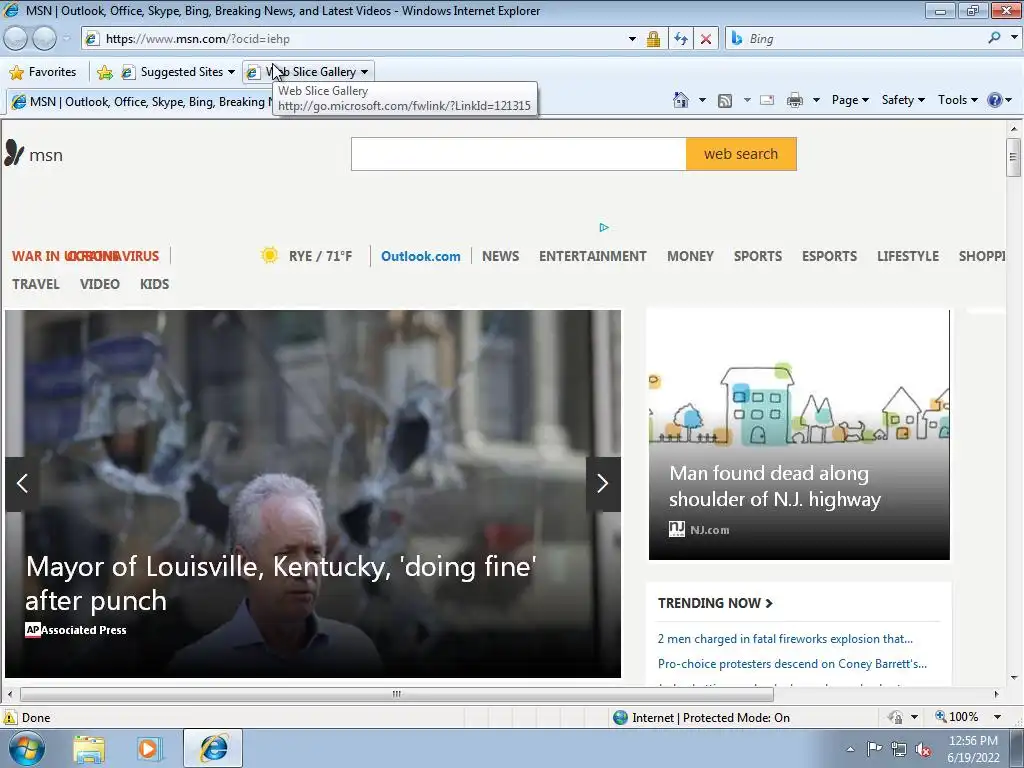This screenshot has width=1024, height=768.
Task: Click the web search button
Action: (x=741, y=154)
